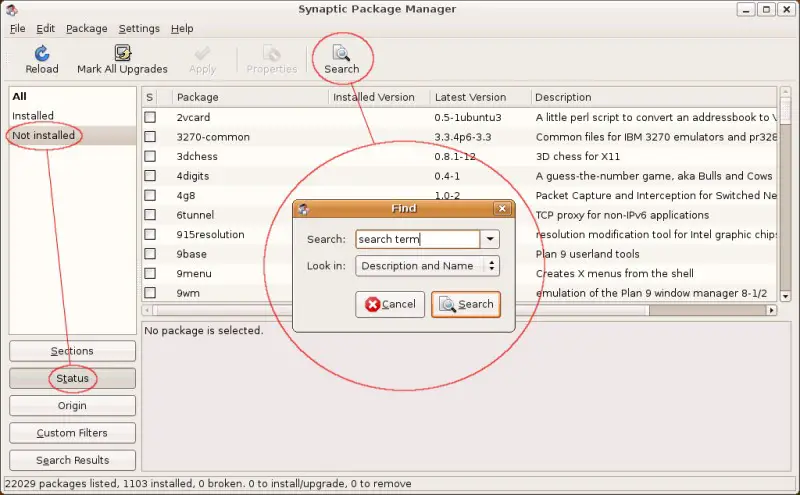The image size is (800, 495).
Task: Switch to the Origin filter view
Action: [72, 406]
